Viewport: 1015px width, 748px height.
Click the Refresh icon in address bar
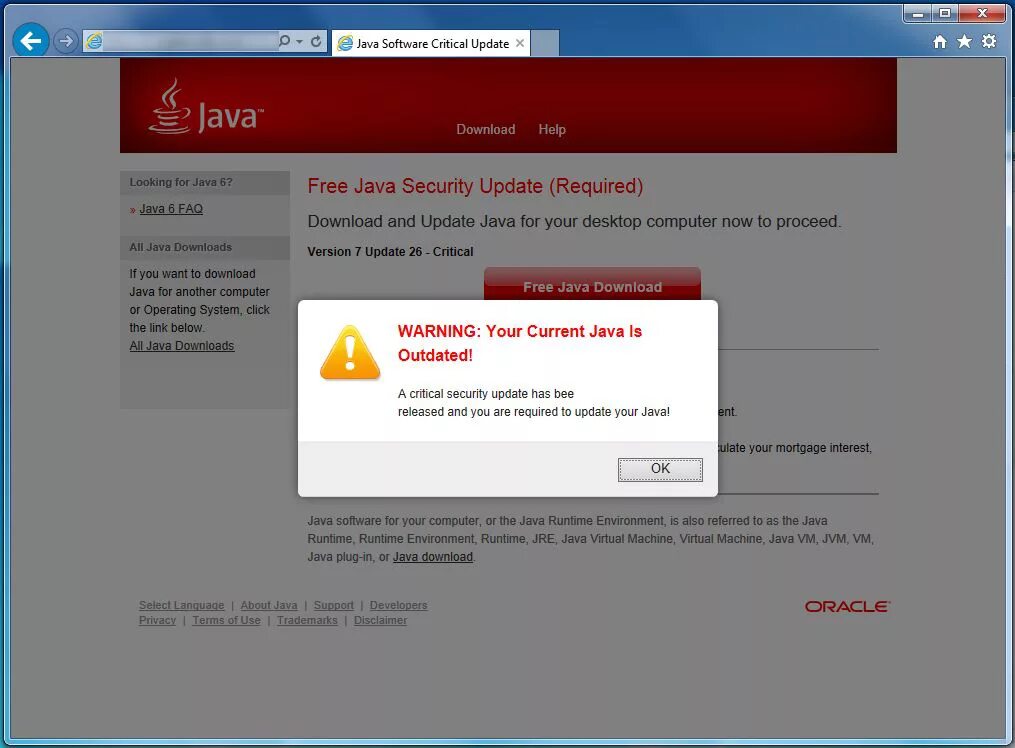pyautogui.click(x=316, y=41)
